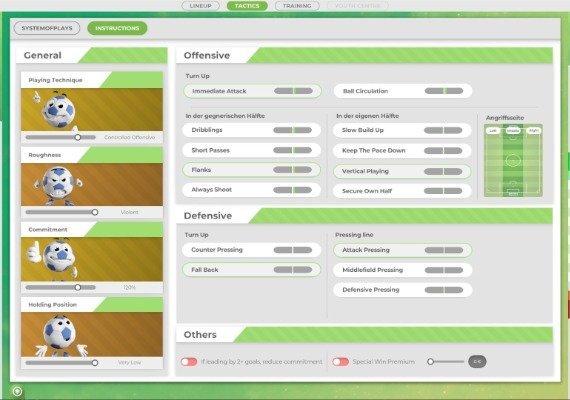Switch to the Training tab

[297, 6]
